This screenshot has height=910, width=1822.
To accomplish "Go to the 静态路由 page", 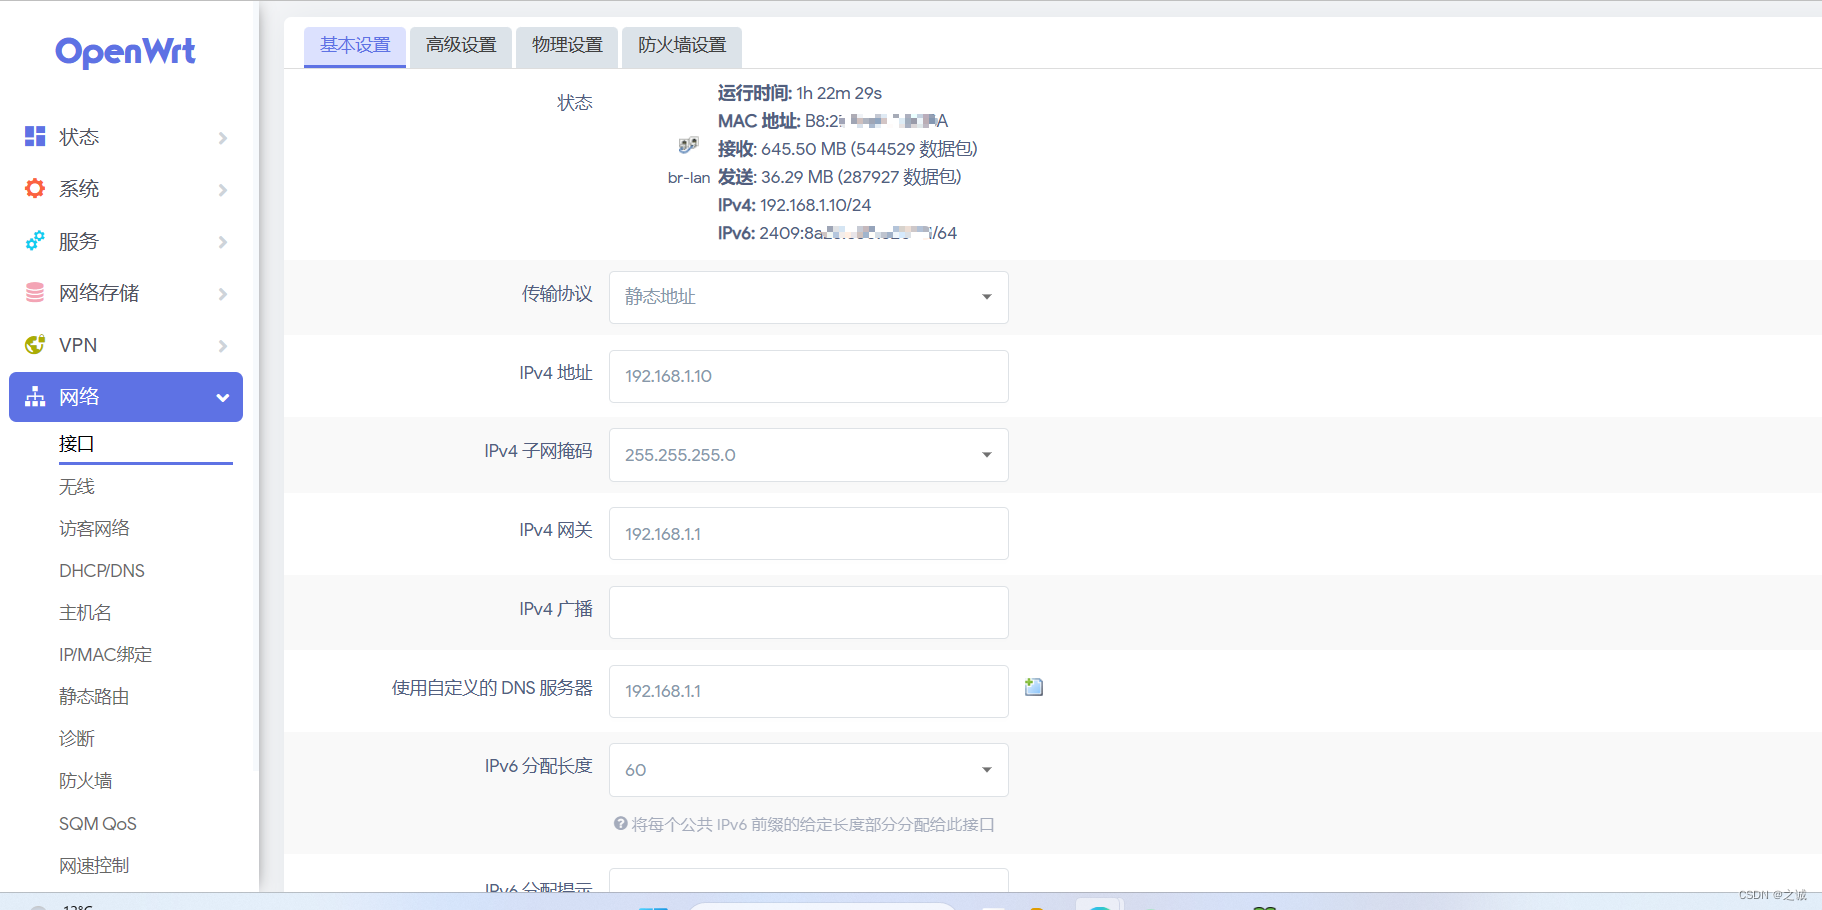I will [x=94, y=697].
